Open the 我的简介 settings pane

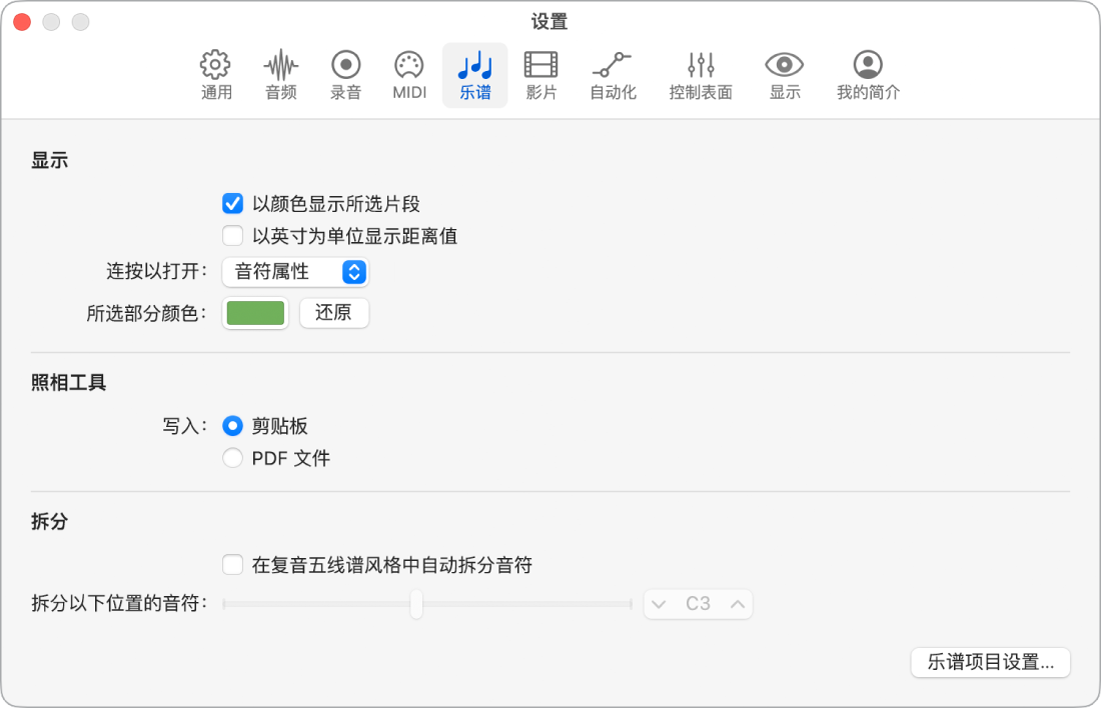867,75
